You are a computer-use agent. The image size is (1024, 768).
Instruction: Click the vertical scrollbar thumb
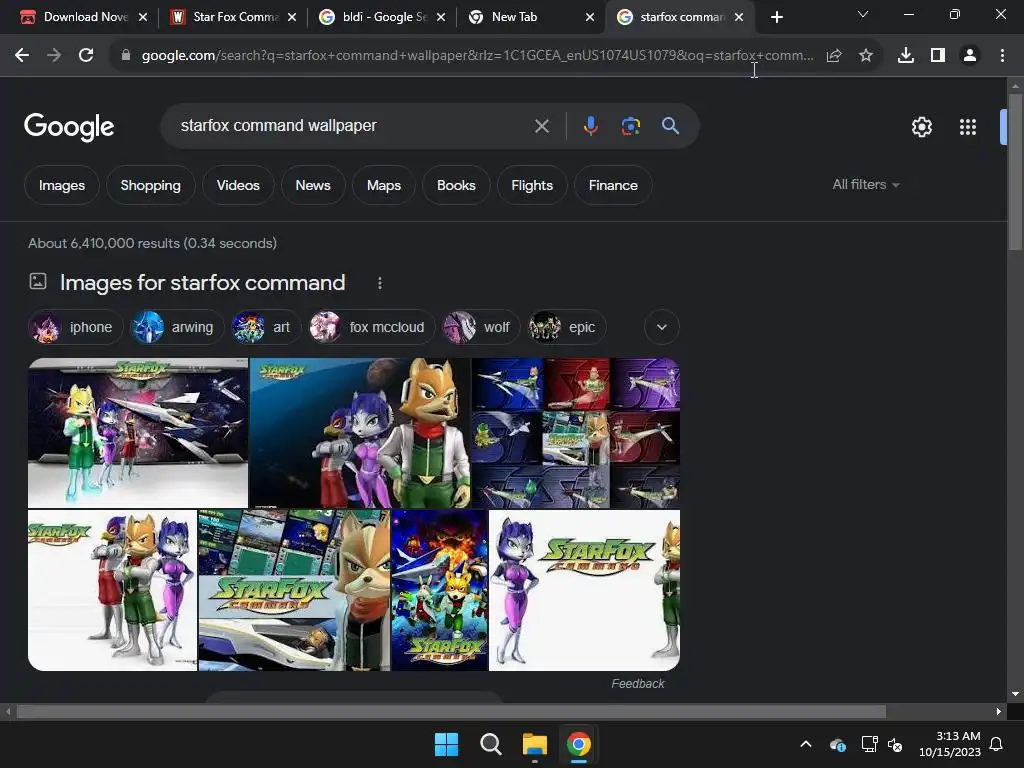[1015, 171]
